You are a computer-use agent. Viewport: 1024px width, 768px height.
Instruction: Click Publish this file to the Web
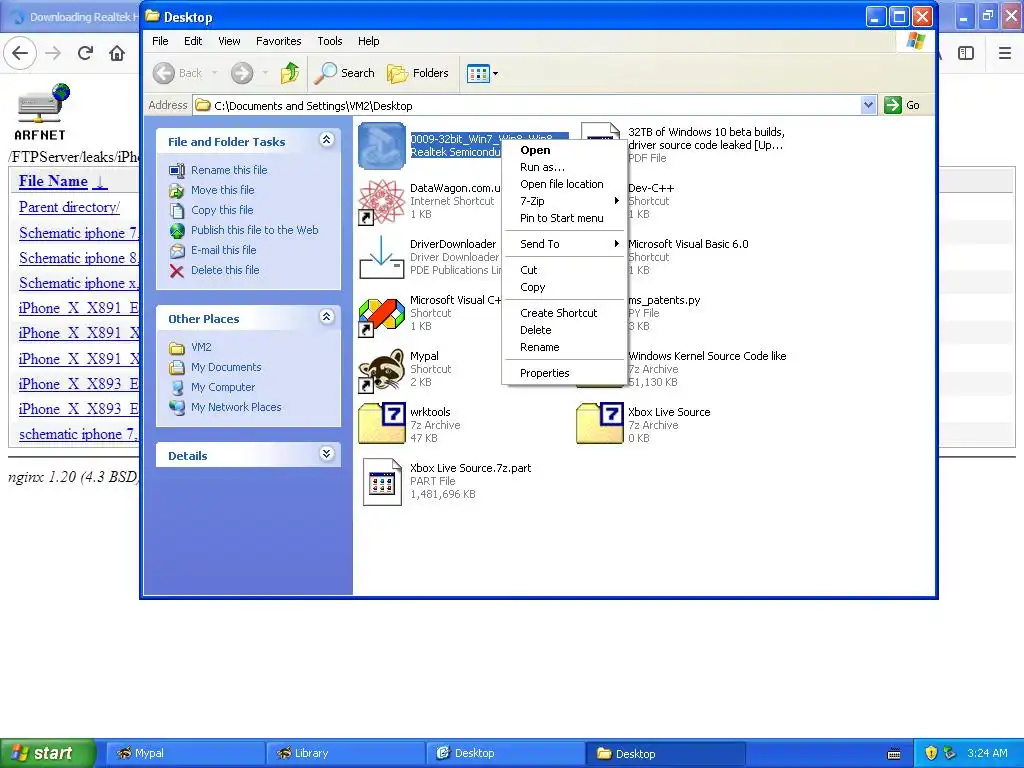[255, 230]
